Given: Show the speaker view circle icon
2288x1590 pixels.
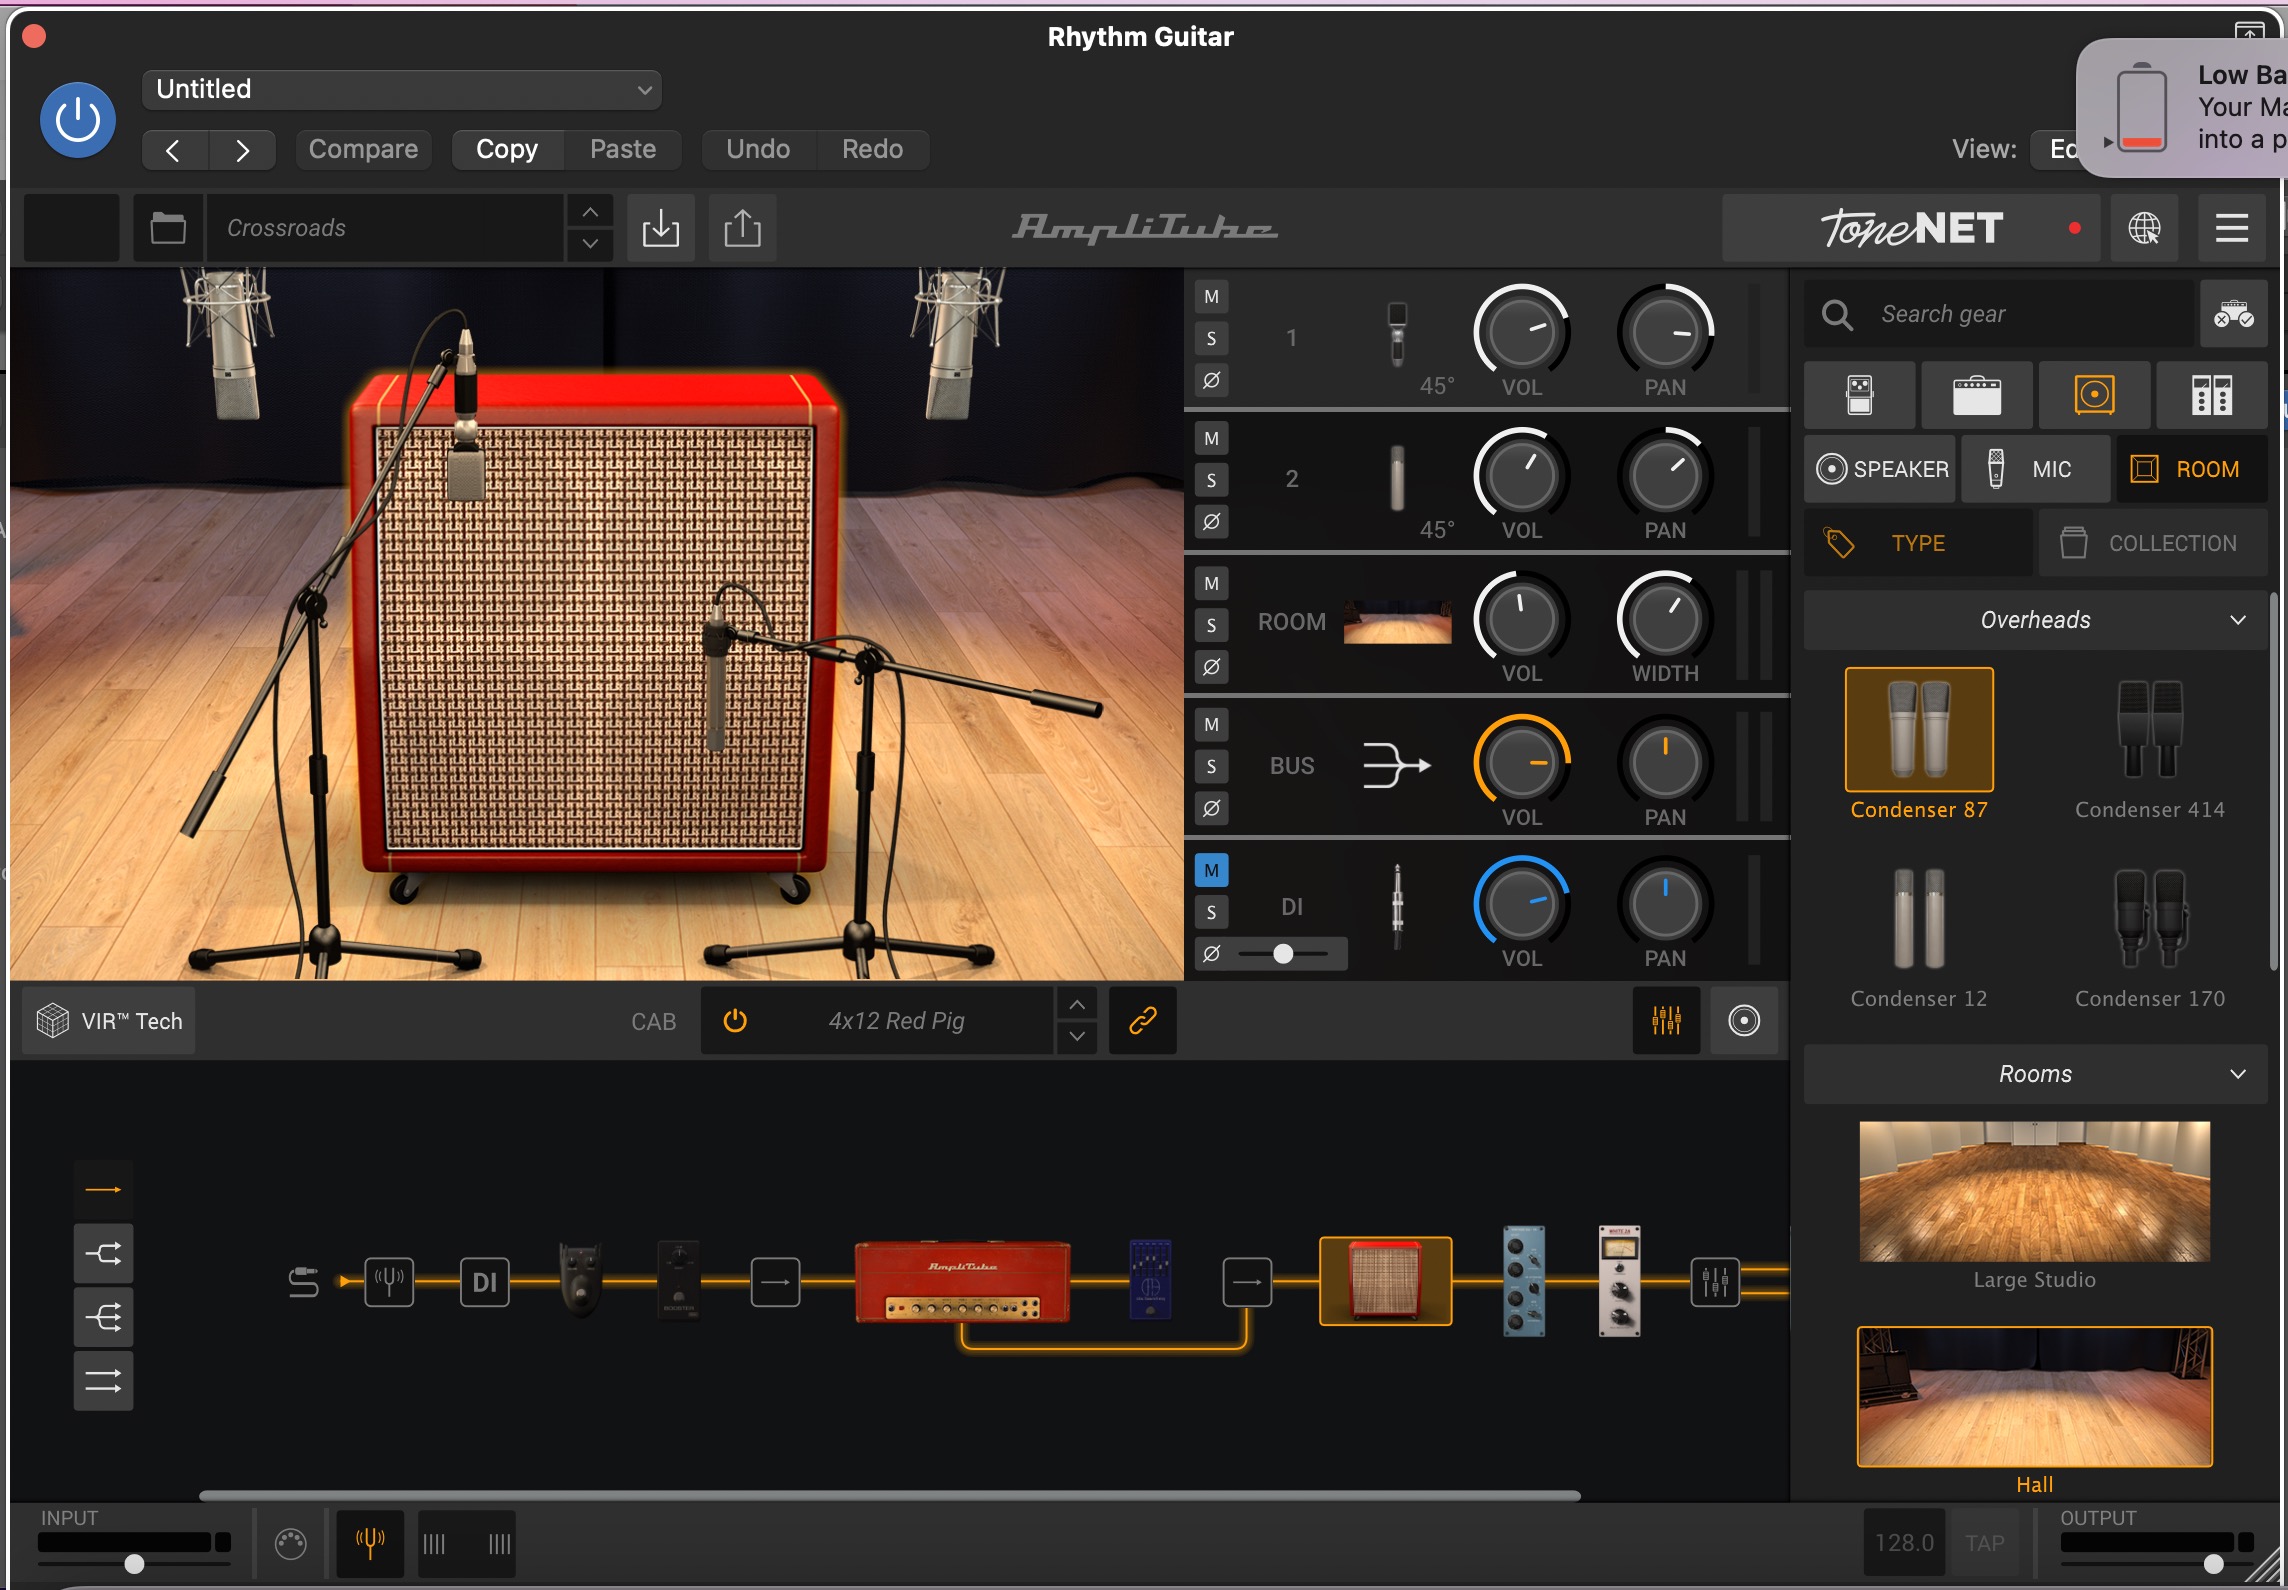Looking at the screenshot, I should [1744, 1021].
